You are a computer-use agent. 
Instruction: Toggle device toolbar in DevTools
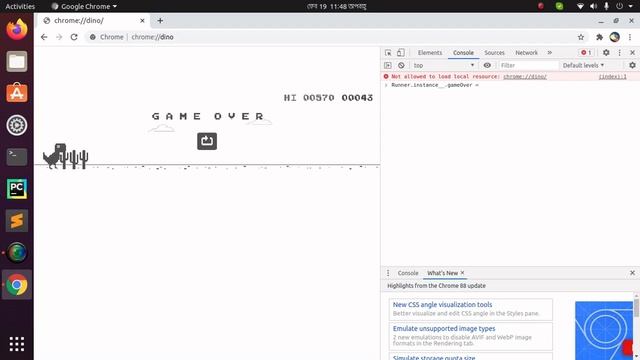coord(401,53)
